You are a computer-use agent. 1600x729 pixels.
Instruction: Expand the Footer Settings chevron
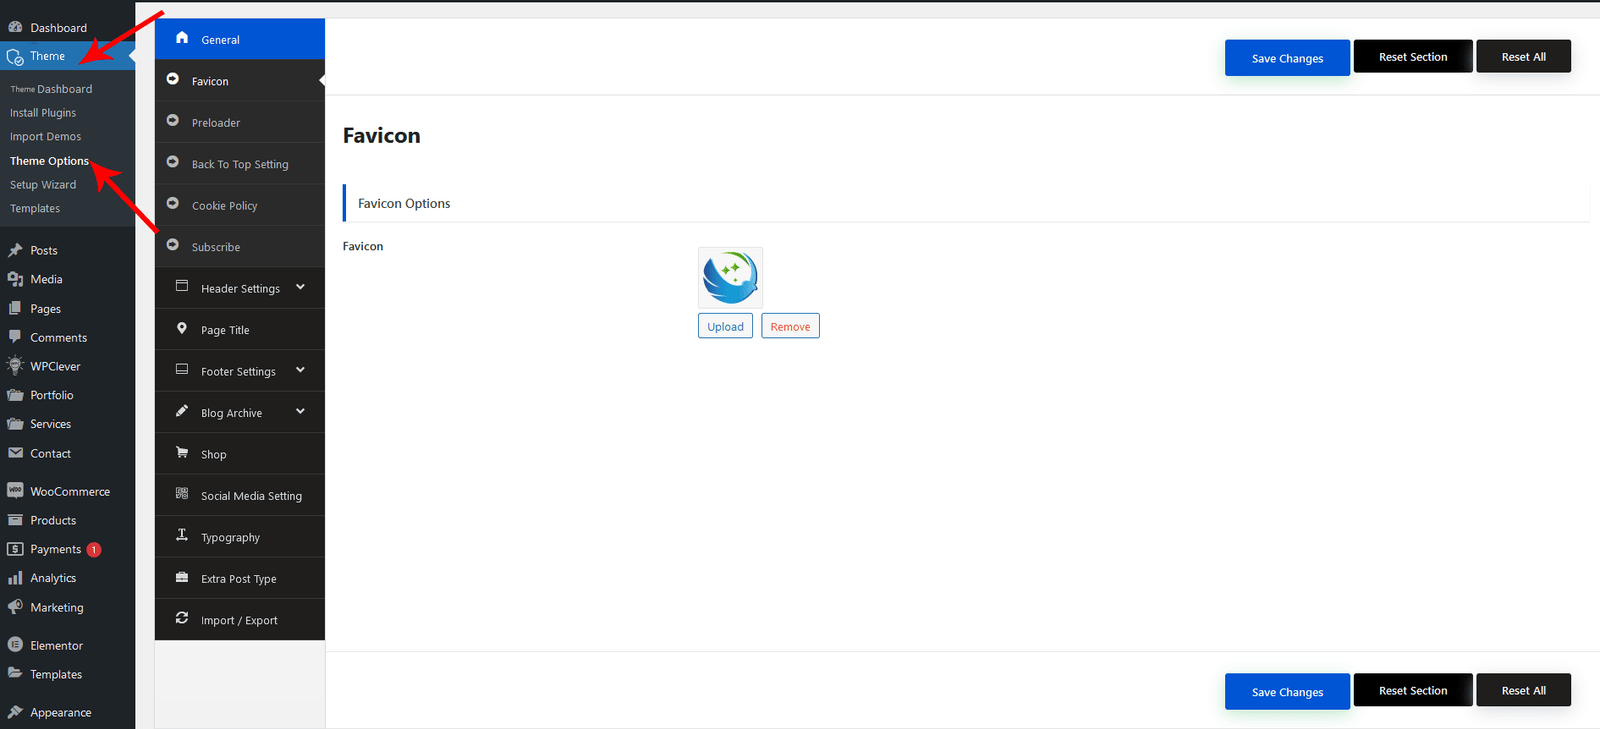pyautogui.click(x=300, y=371)
